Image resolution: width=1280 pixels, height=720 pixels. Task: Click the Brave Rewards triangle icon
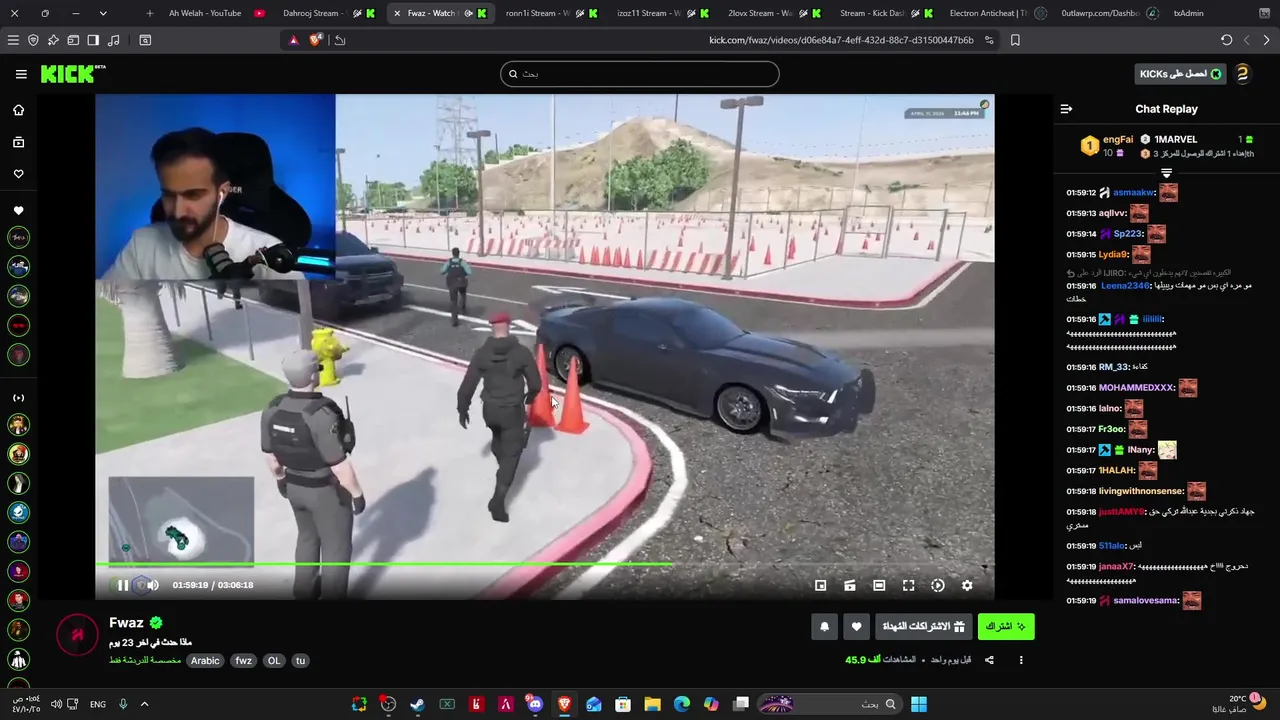pos(293,40)
